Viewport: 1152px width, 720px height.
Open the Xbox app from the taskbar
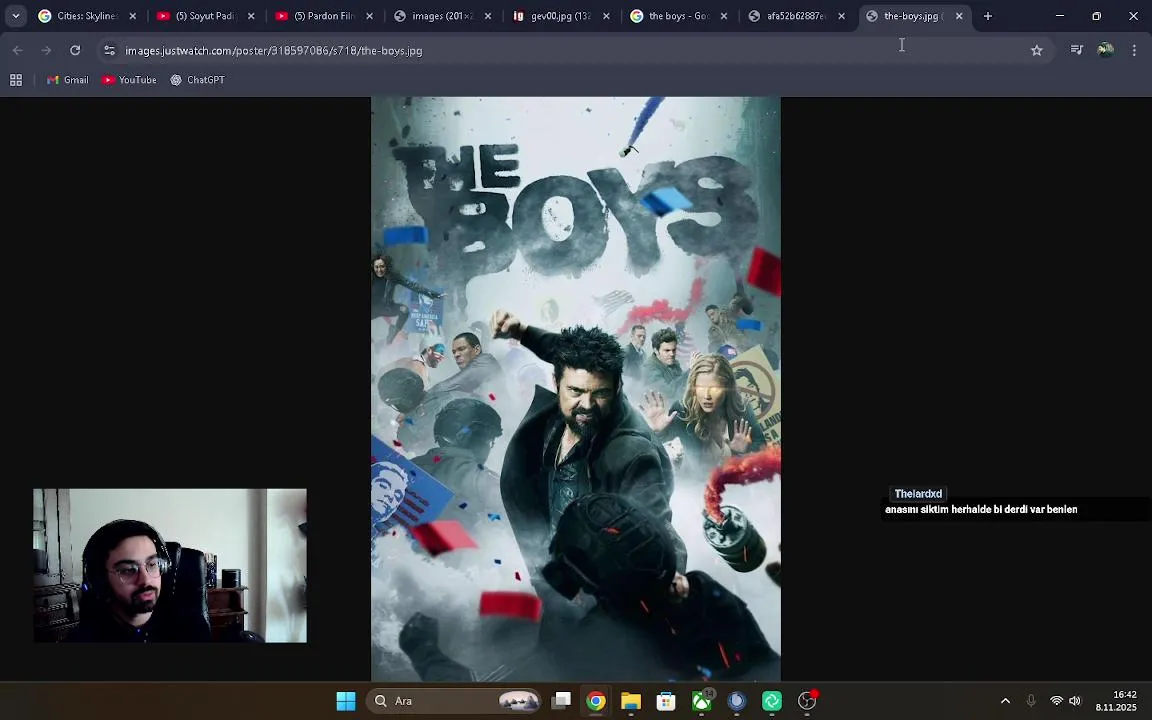coord(702,701)
